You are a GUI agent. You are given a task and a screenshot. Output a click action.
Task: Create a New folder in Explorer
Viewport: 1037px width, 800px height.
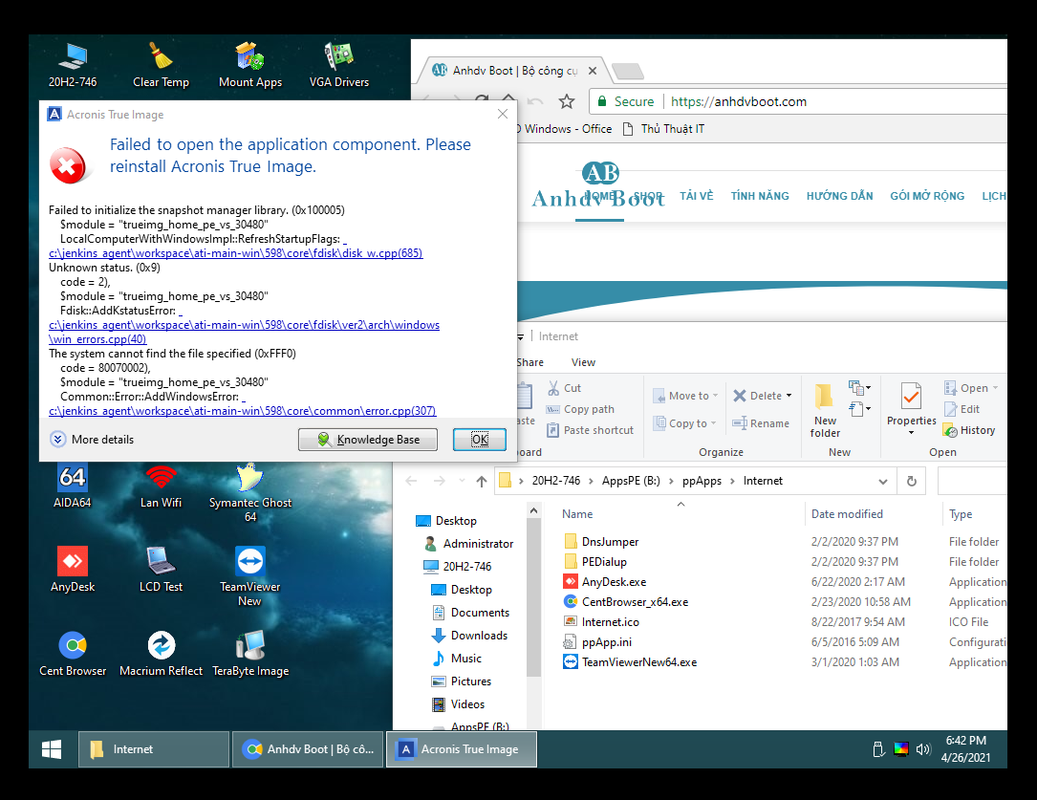[x=825, y=411]
